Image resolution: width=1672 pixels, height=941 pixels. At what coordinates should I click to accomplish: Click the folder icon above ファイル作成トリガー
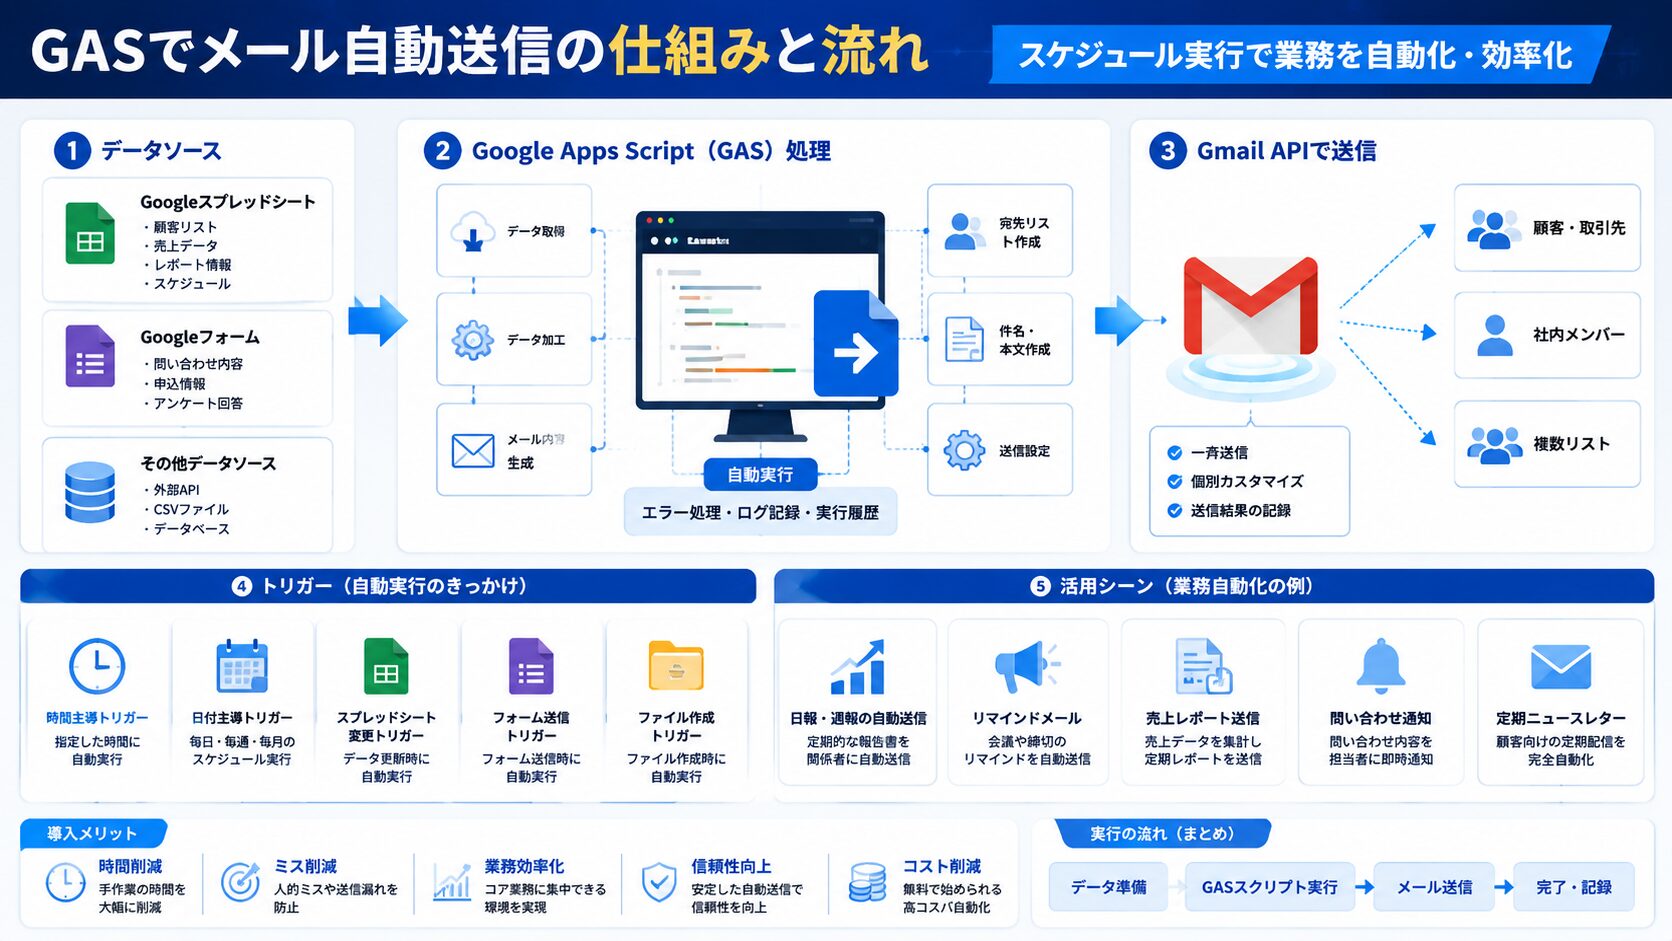(677, 666)
